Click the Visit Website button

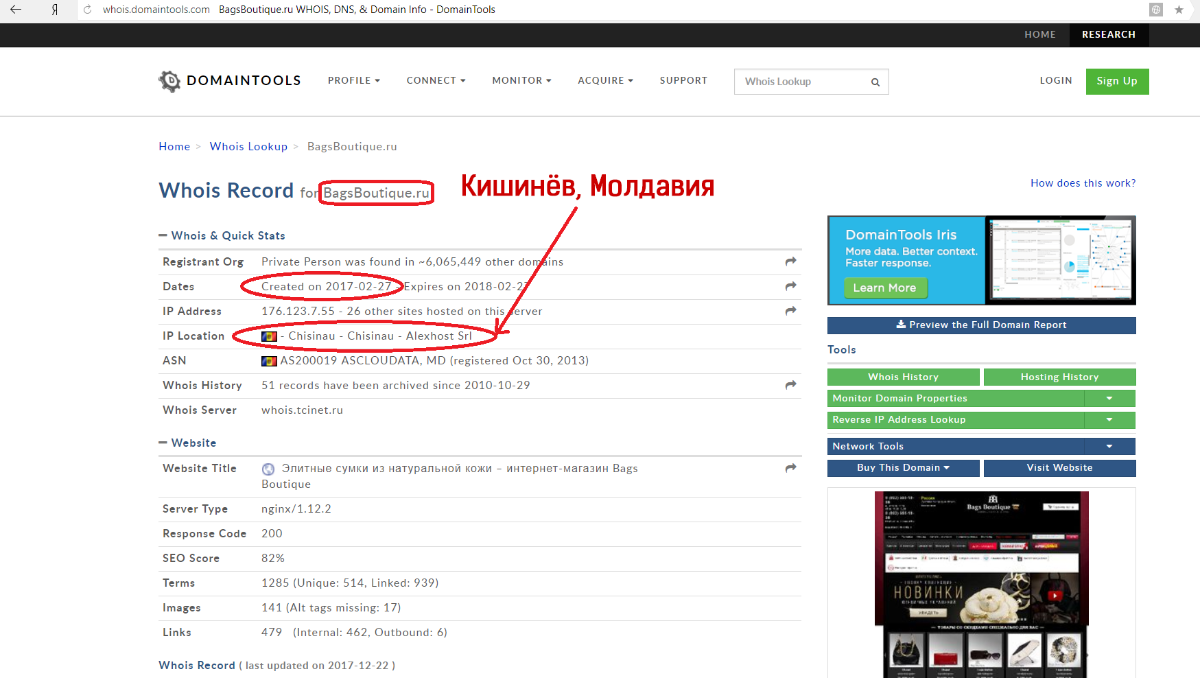(x=1060, y=468)
